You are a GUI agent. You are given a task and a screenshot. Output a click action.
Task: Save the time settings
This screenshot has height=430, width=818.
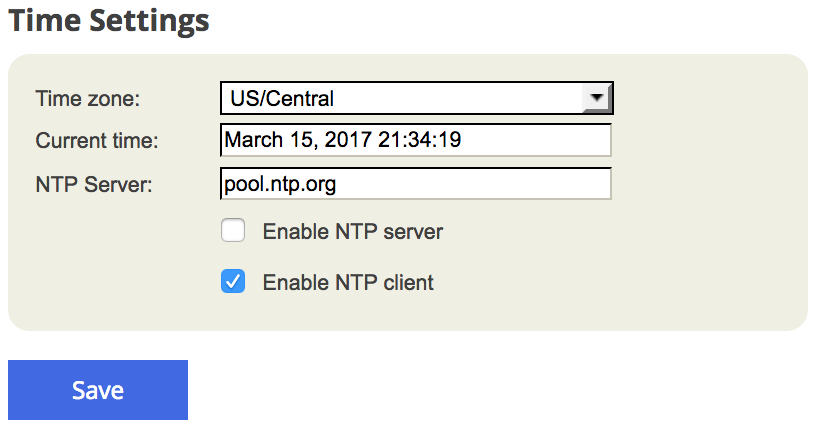point(98,390)
